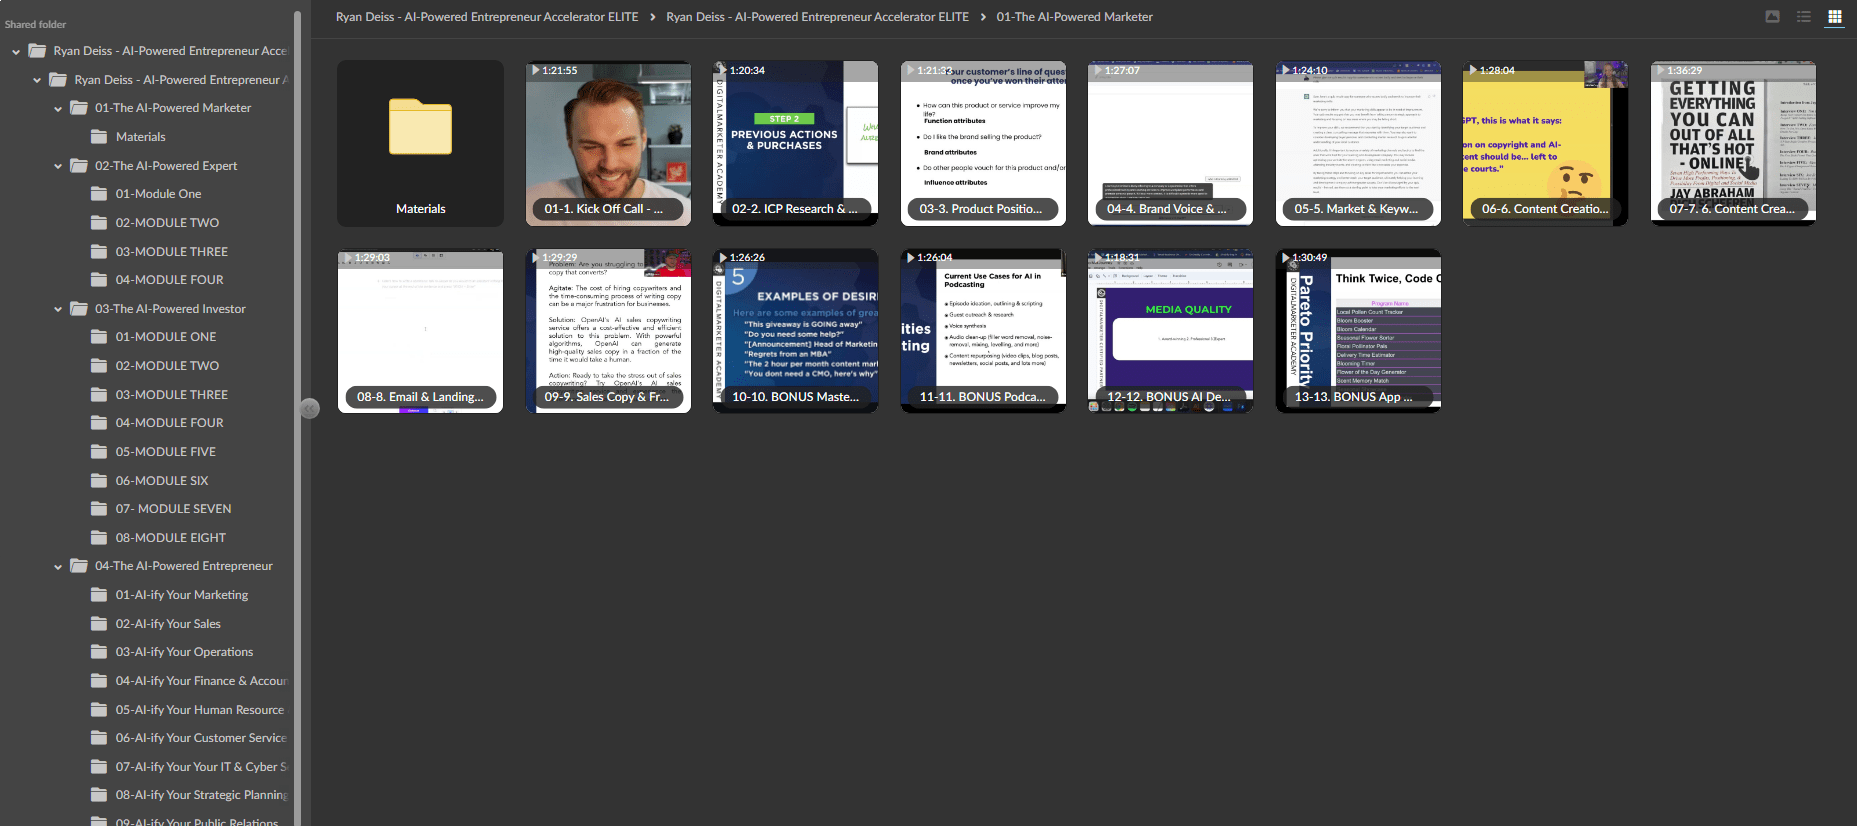Open the image slideshow view icon
Viewport: 1857px width, 826px height.
tap(1772, 17)
